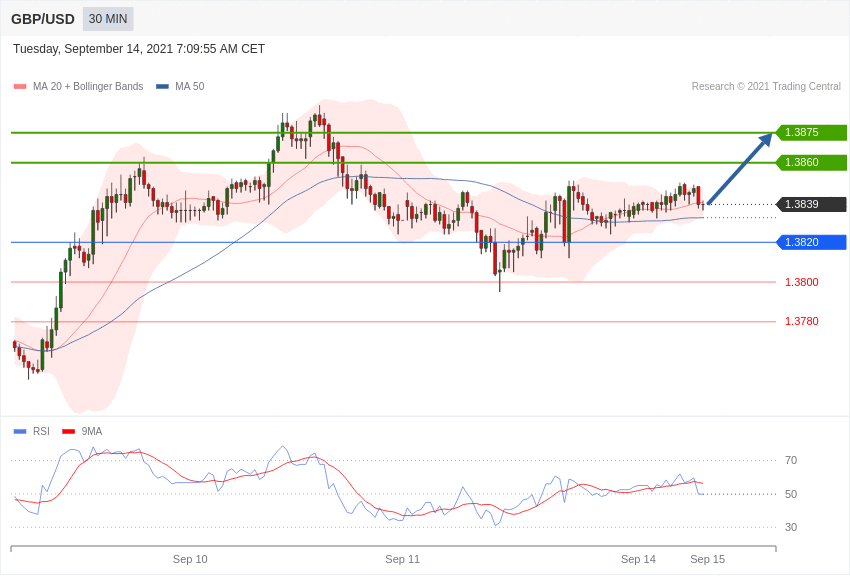The width and height of the screenshot is (850, 576).
Task: Click the Sep 10 date axis label
Action: click(x=190, y=559)
